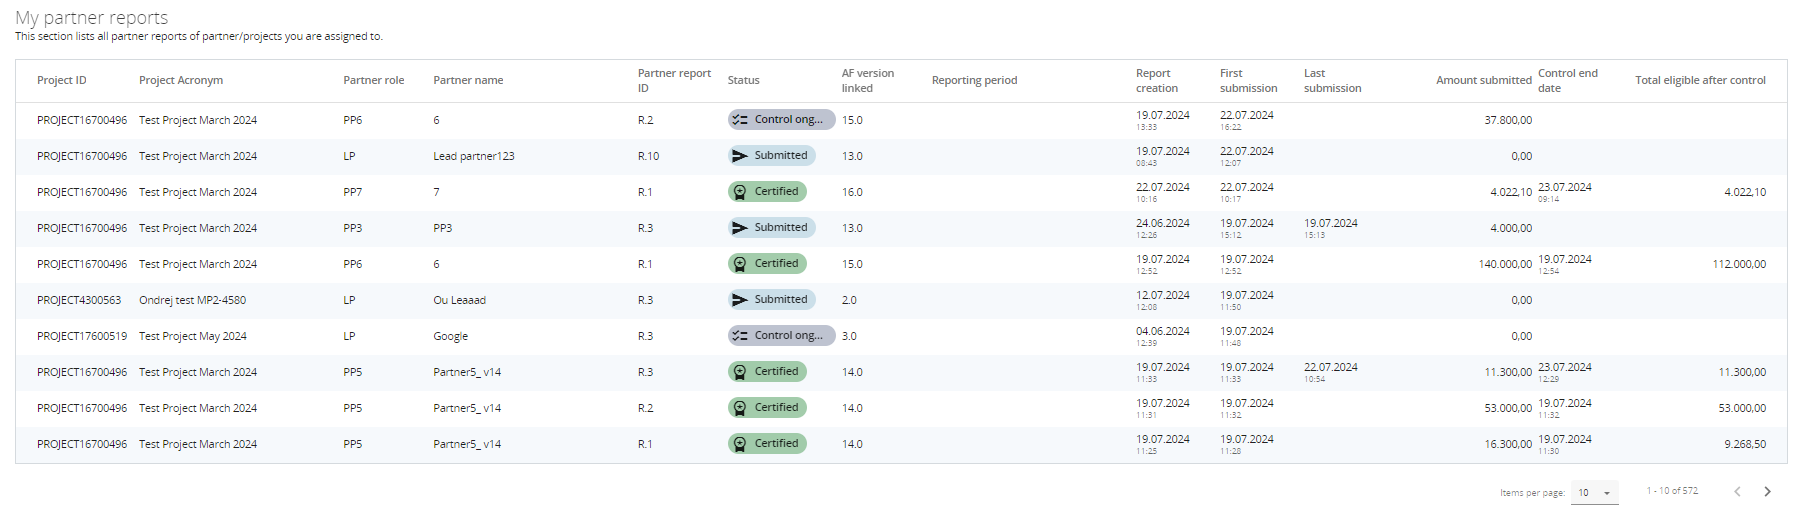Select Test Project May 2024 acronym
The image size is (1801, 513).
click(x=193, y=336)
